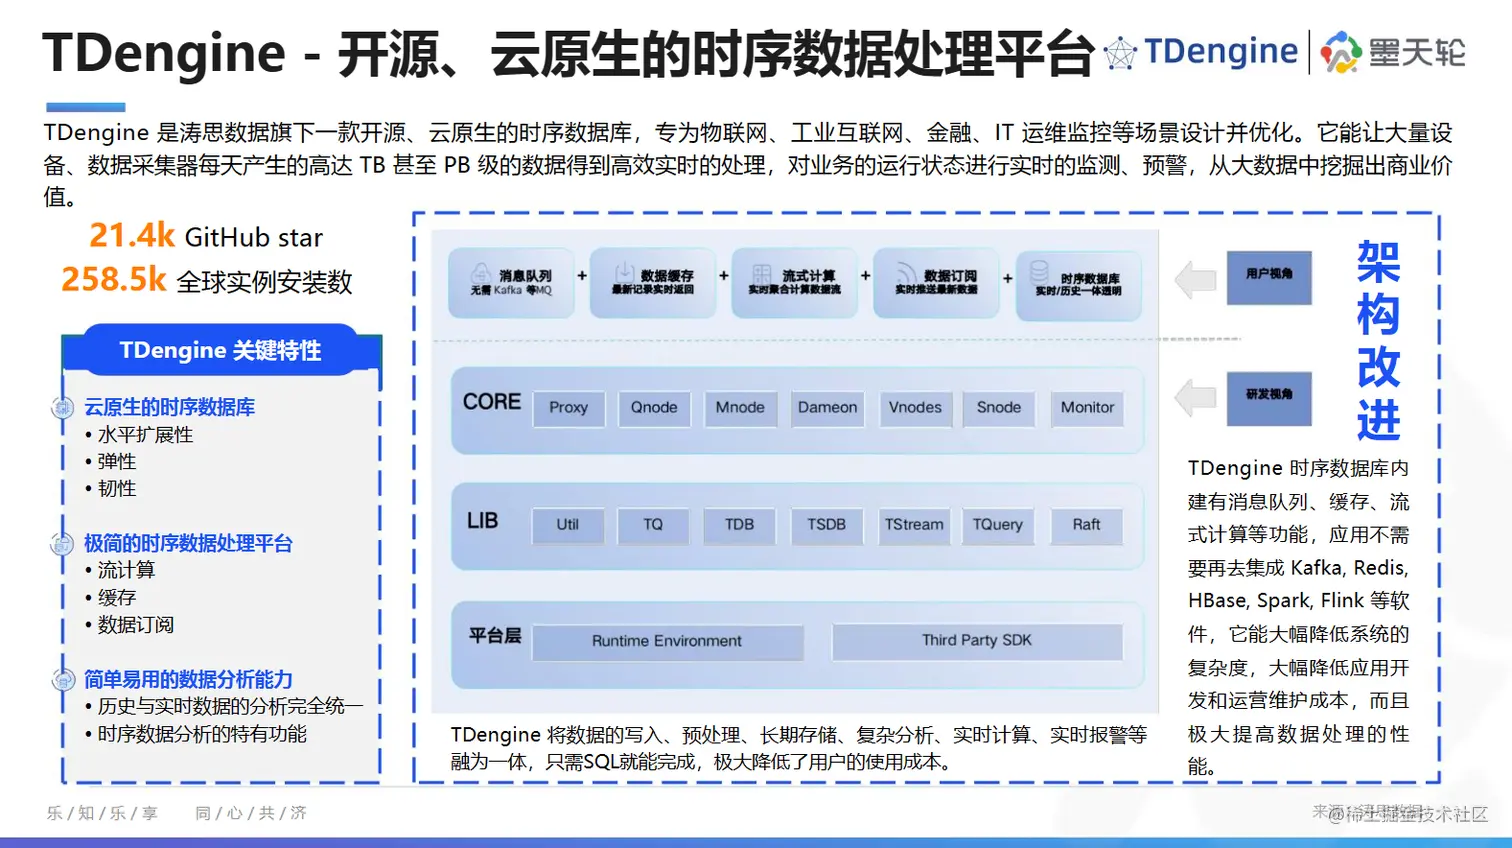Click the vertical 架构改进 title
Screen dimensions: 1512x848
[x=1378, y=340]
